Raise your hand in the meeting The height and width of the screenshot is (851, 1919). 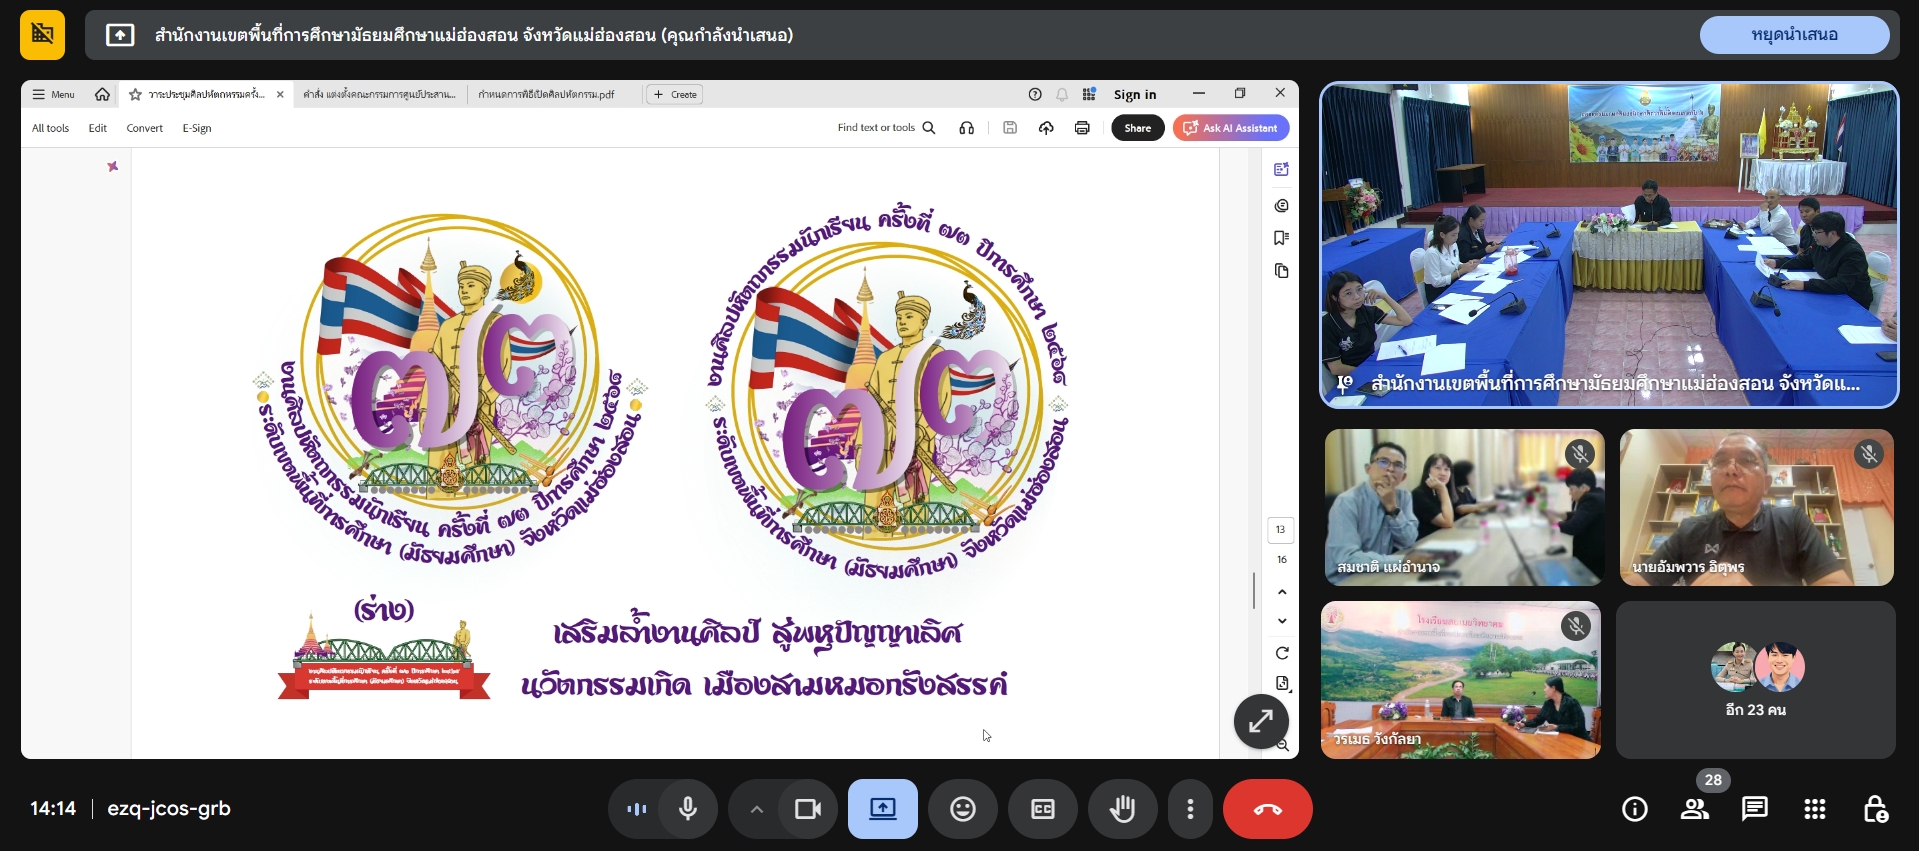click(x=1122, y=809)
